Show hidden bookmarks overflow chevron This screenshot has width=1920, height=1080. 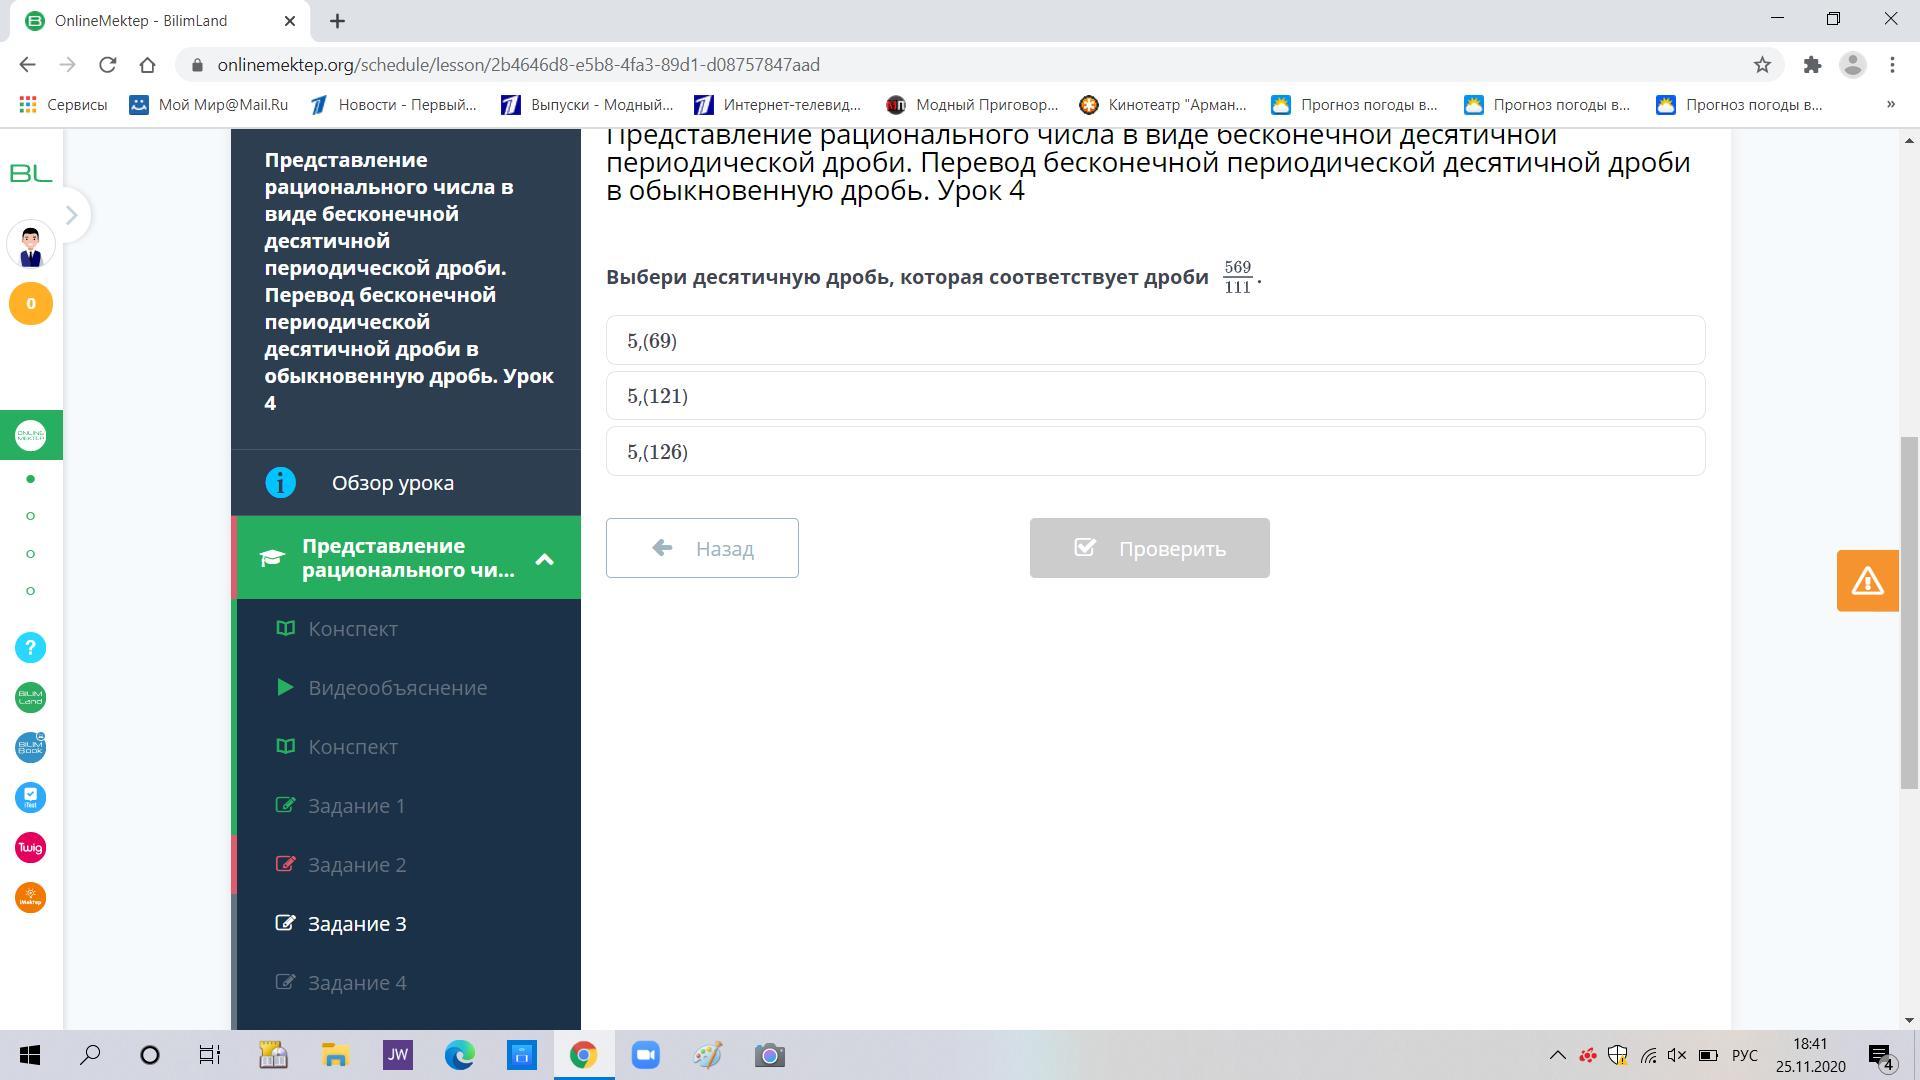tap(1890, 104)
